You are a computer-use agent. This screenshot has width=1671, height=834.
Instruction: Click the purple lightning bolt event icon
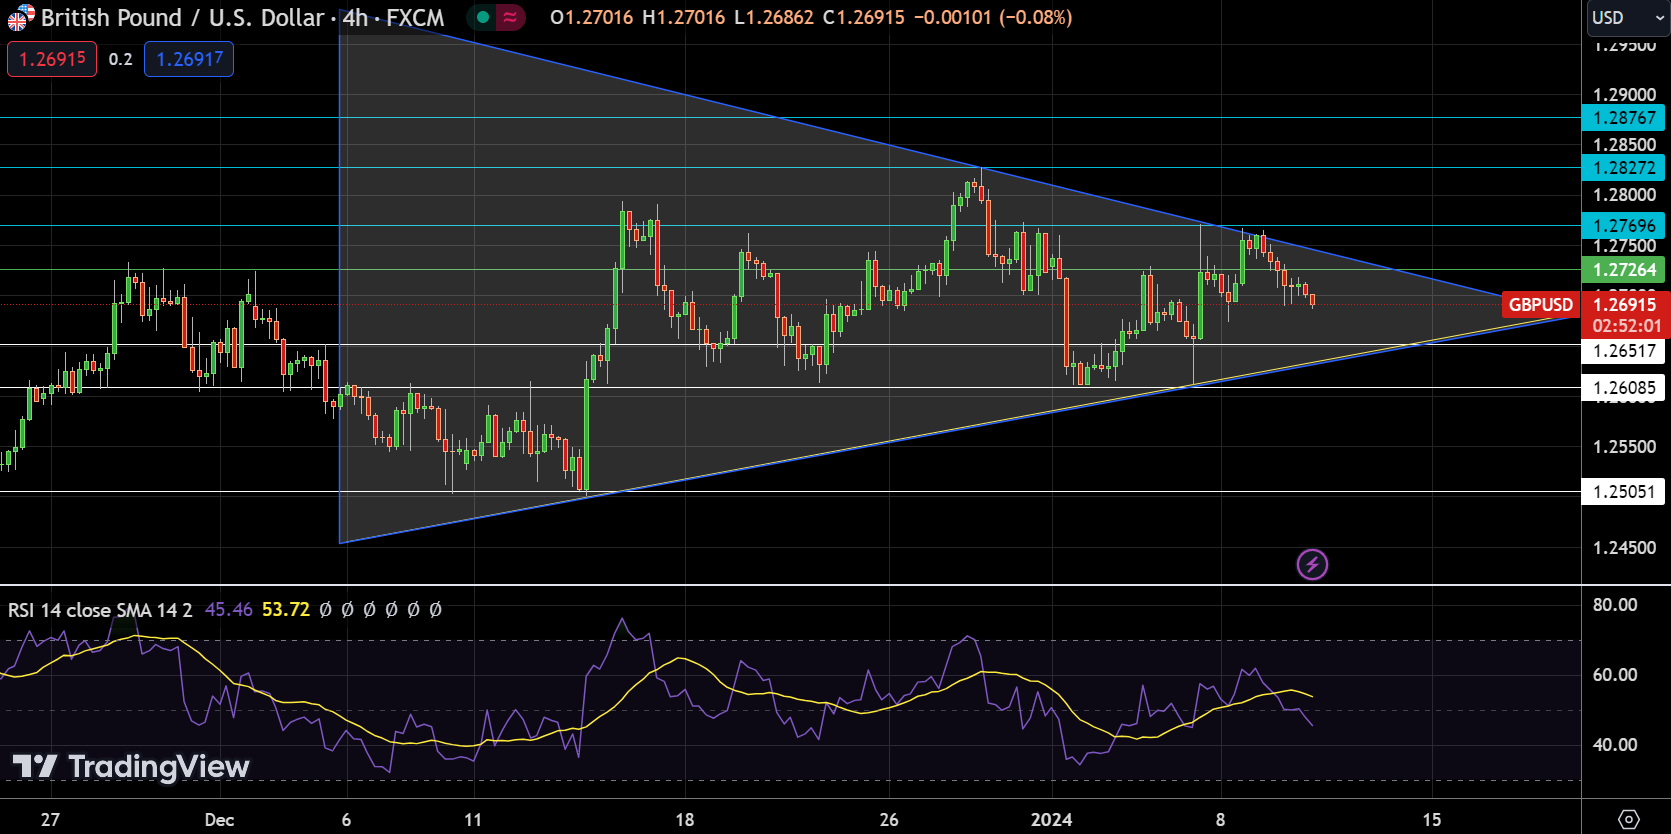[1312, 565]
